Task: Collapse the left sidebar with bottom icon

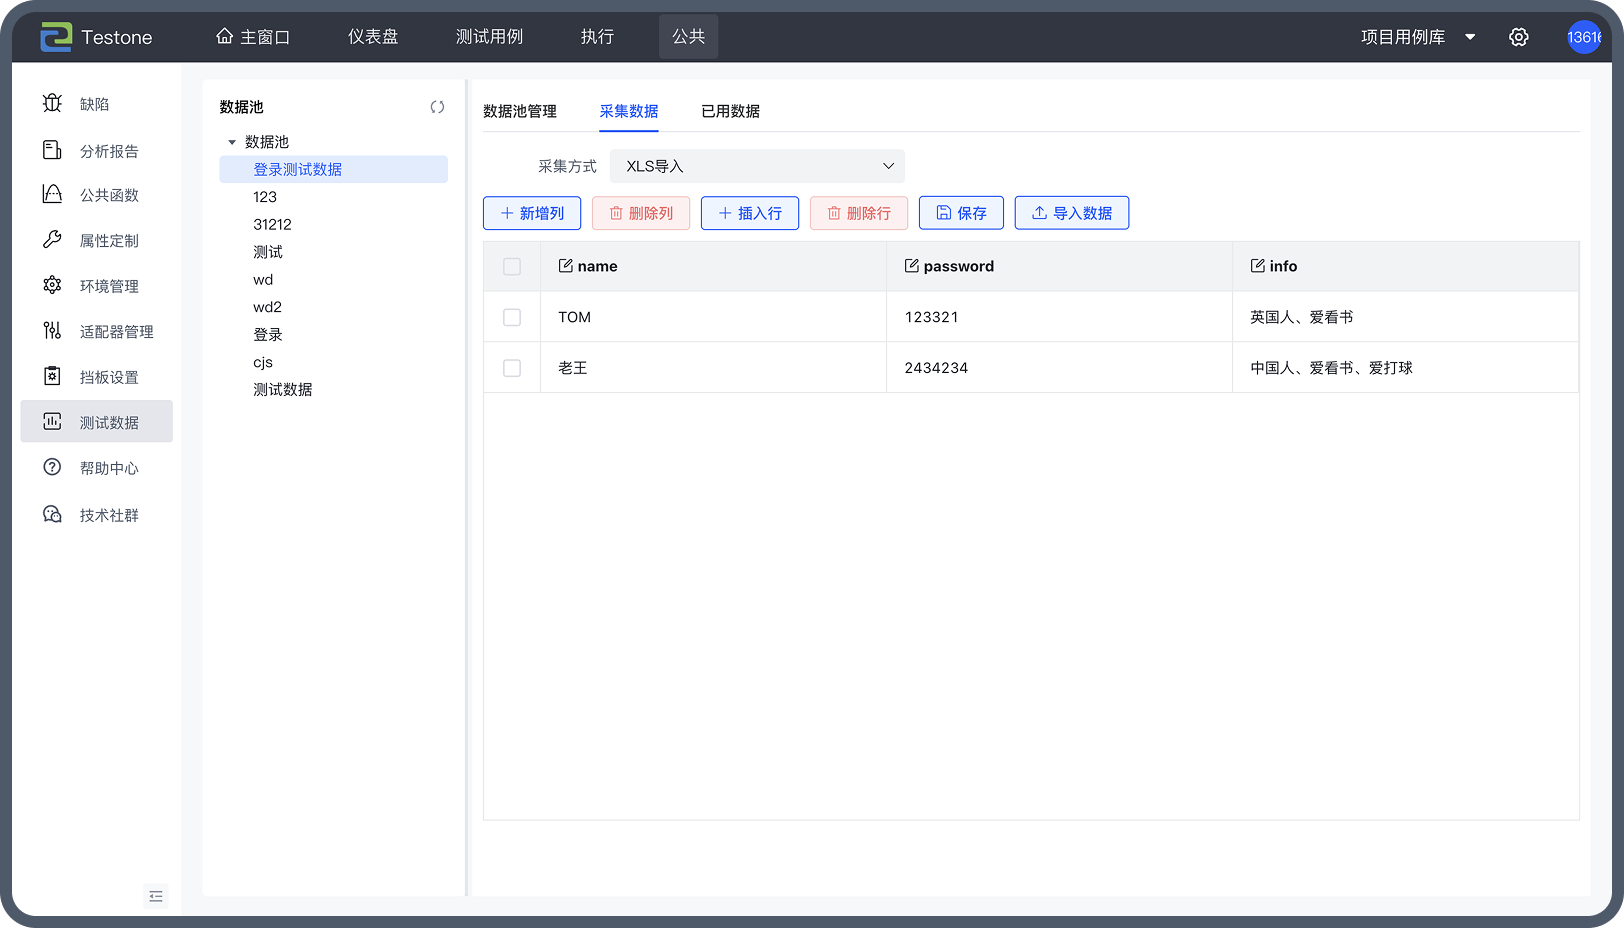Action: pyautogui.click(x=156, y=896)
